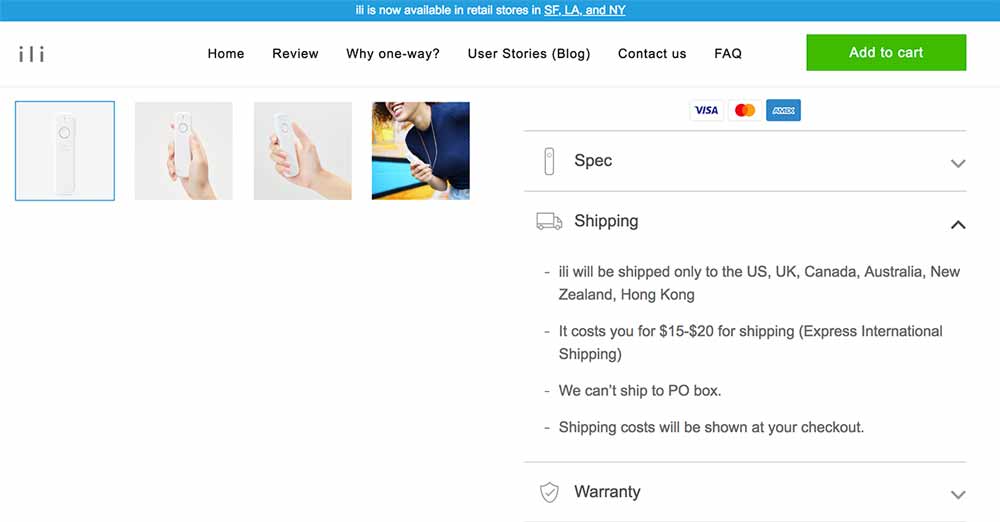This screenshot has height=522, width=1000.
Task: Select the smiling woman lifestyle thumbnail
Action: [421, 151]
